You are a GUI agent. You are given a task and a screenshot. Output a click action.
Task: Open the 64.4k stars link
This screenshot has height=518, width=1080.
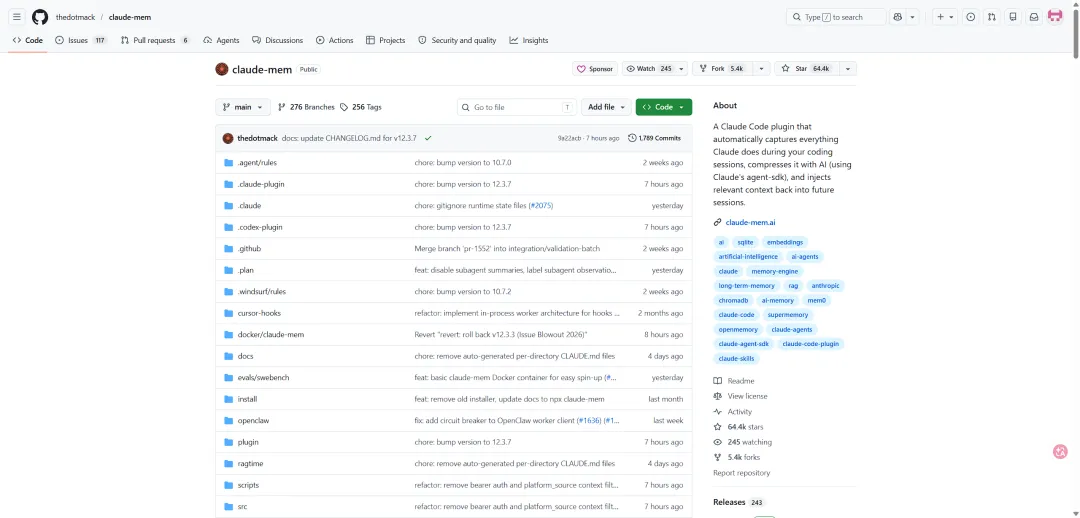point(738,427)
